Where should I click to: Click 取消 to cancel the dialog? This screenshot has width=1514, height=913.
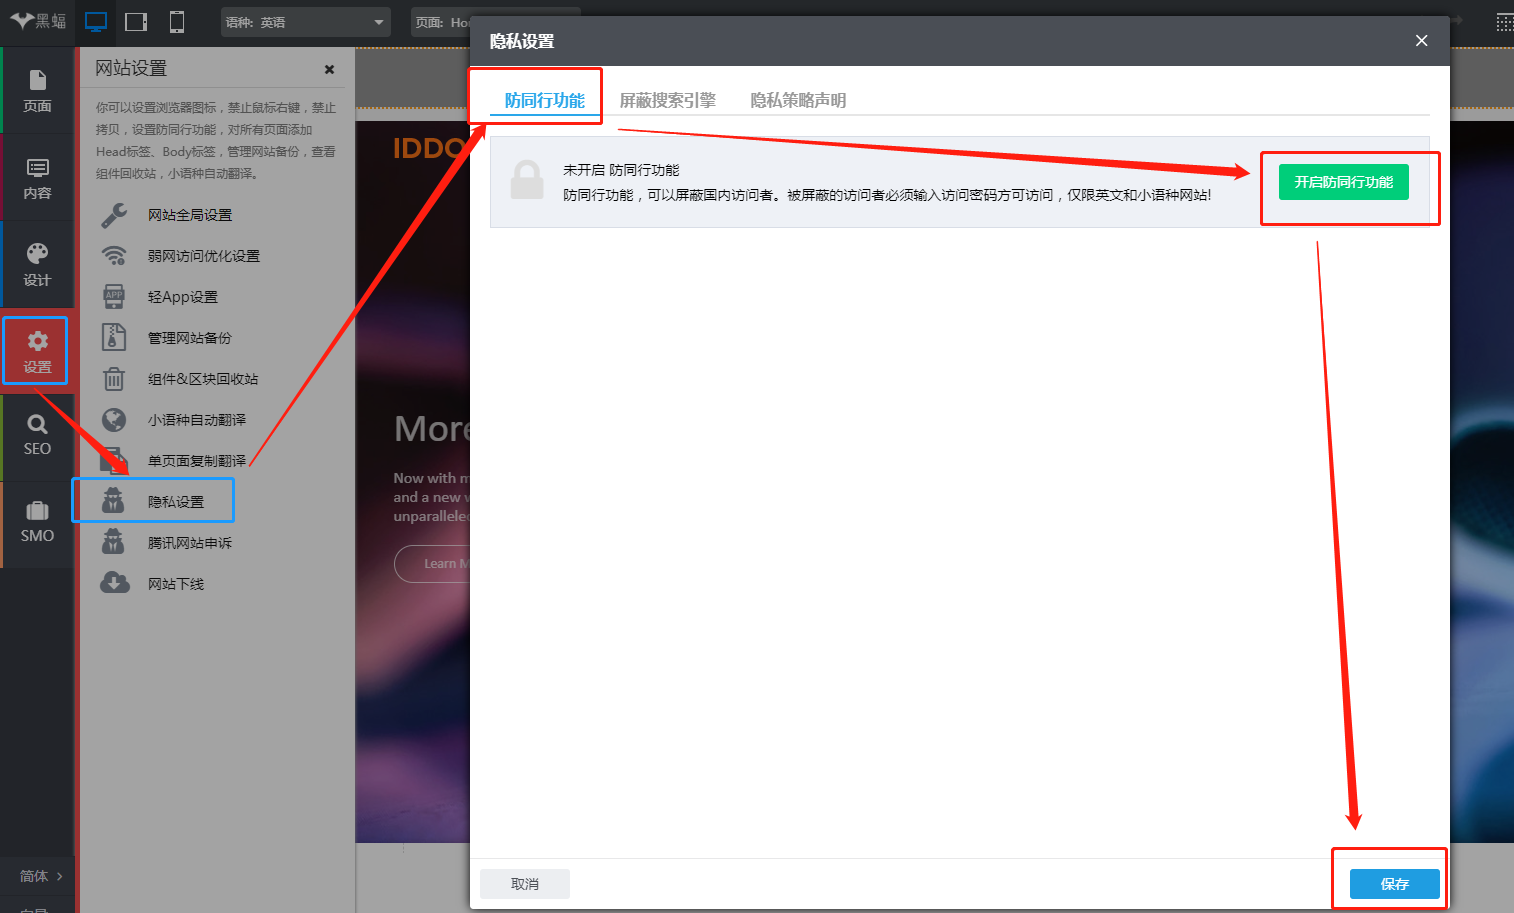[524, 884]
